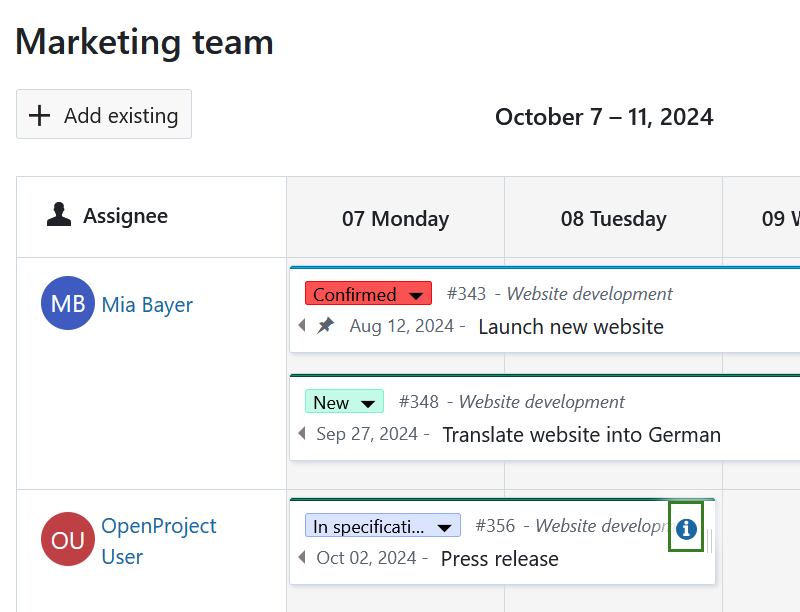Screen dimensions: 800x612
Task: Click the Launch new website title
Action: [570, 327]
